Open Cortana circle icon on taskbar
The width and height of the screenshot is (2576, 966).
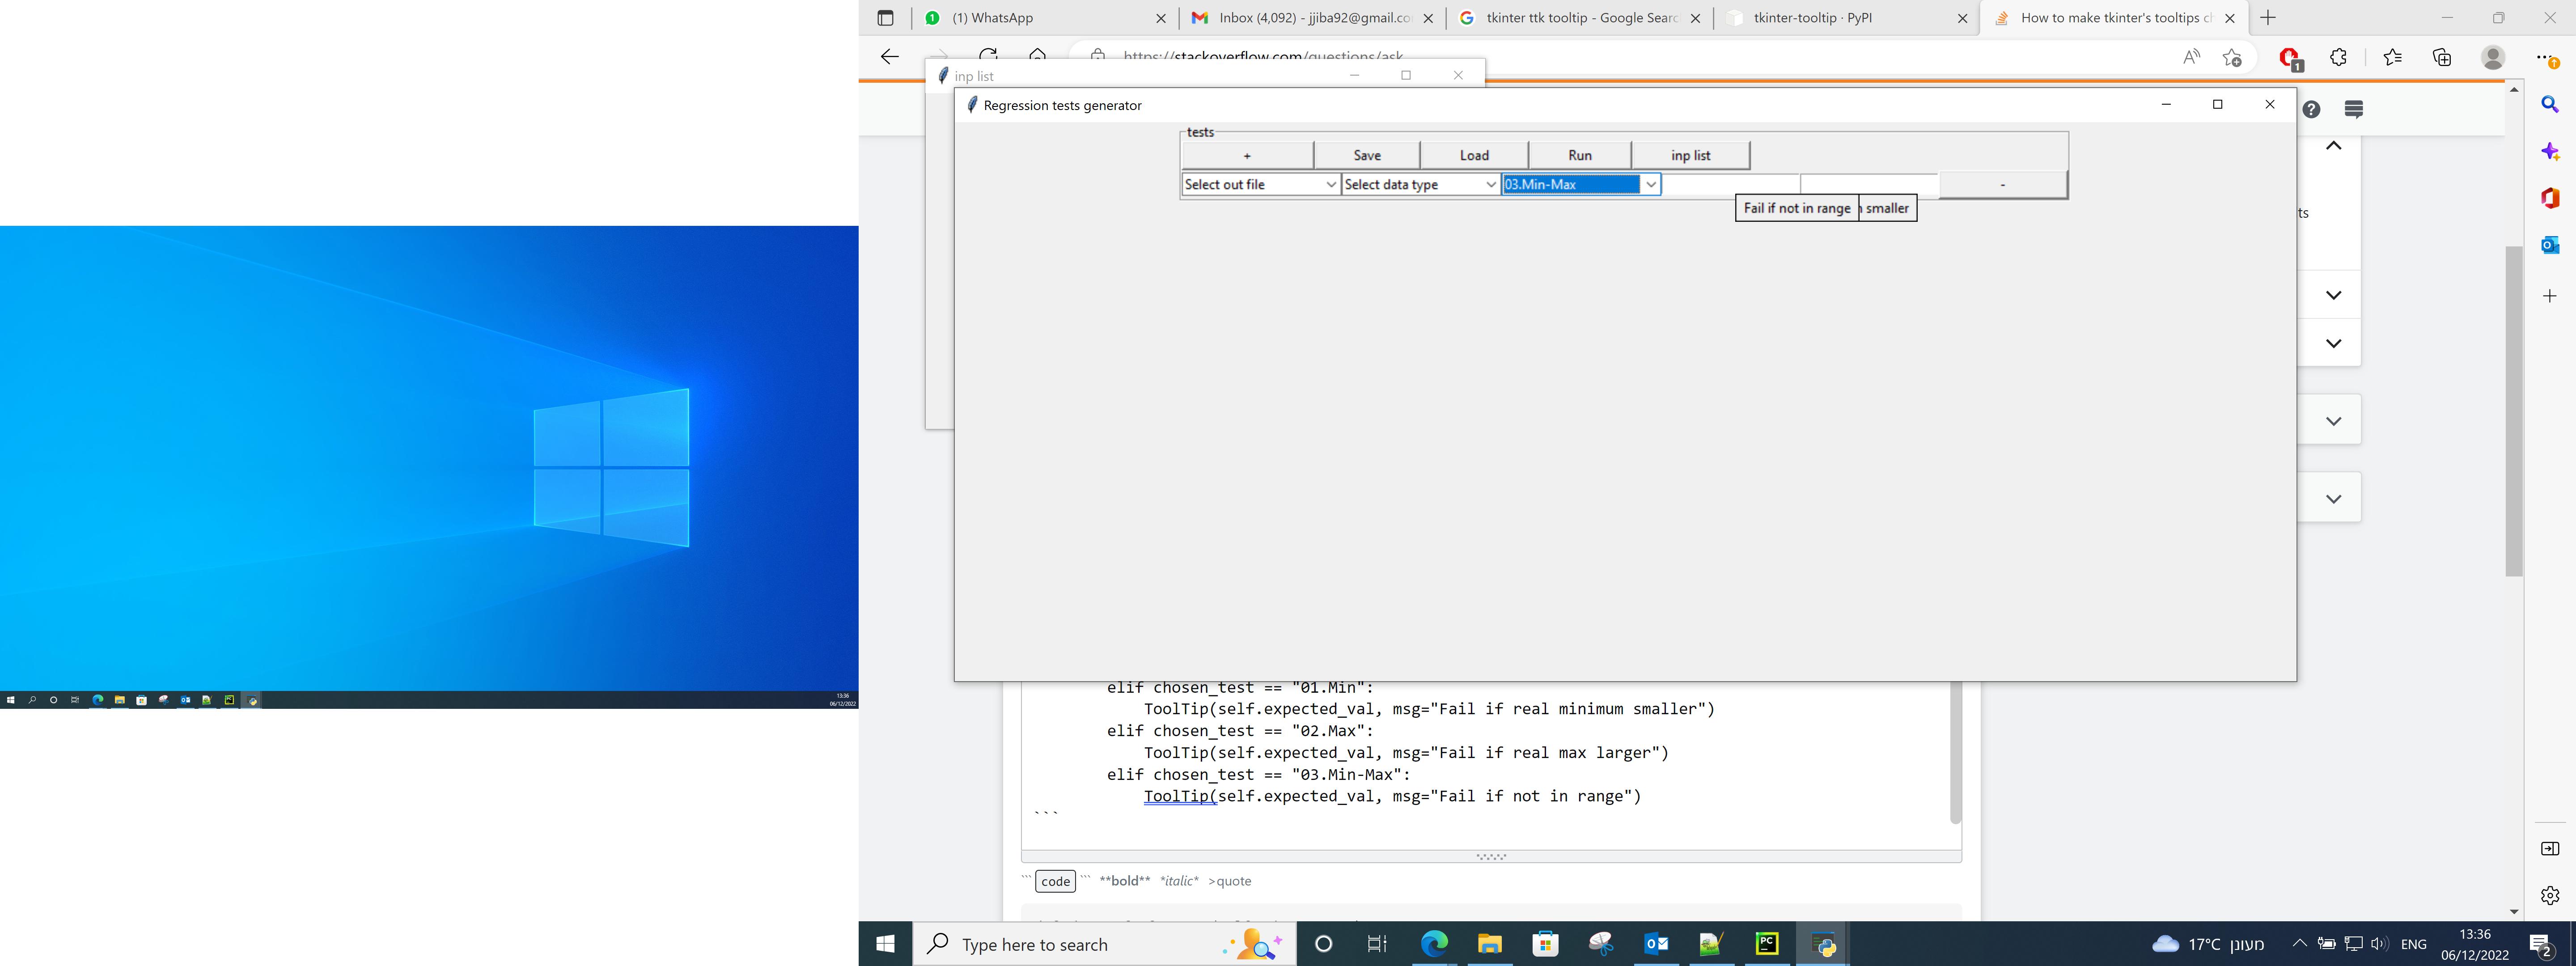click(1323, 944)
